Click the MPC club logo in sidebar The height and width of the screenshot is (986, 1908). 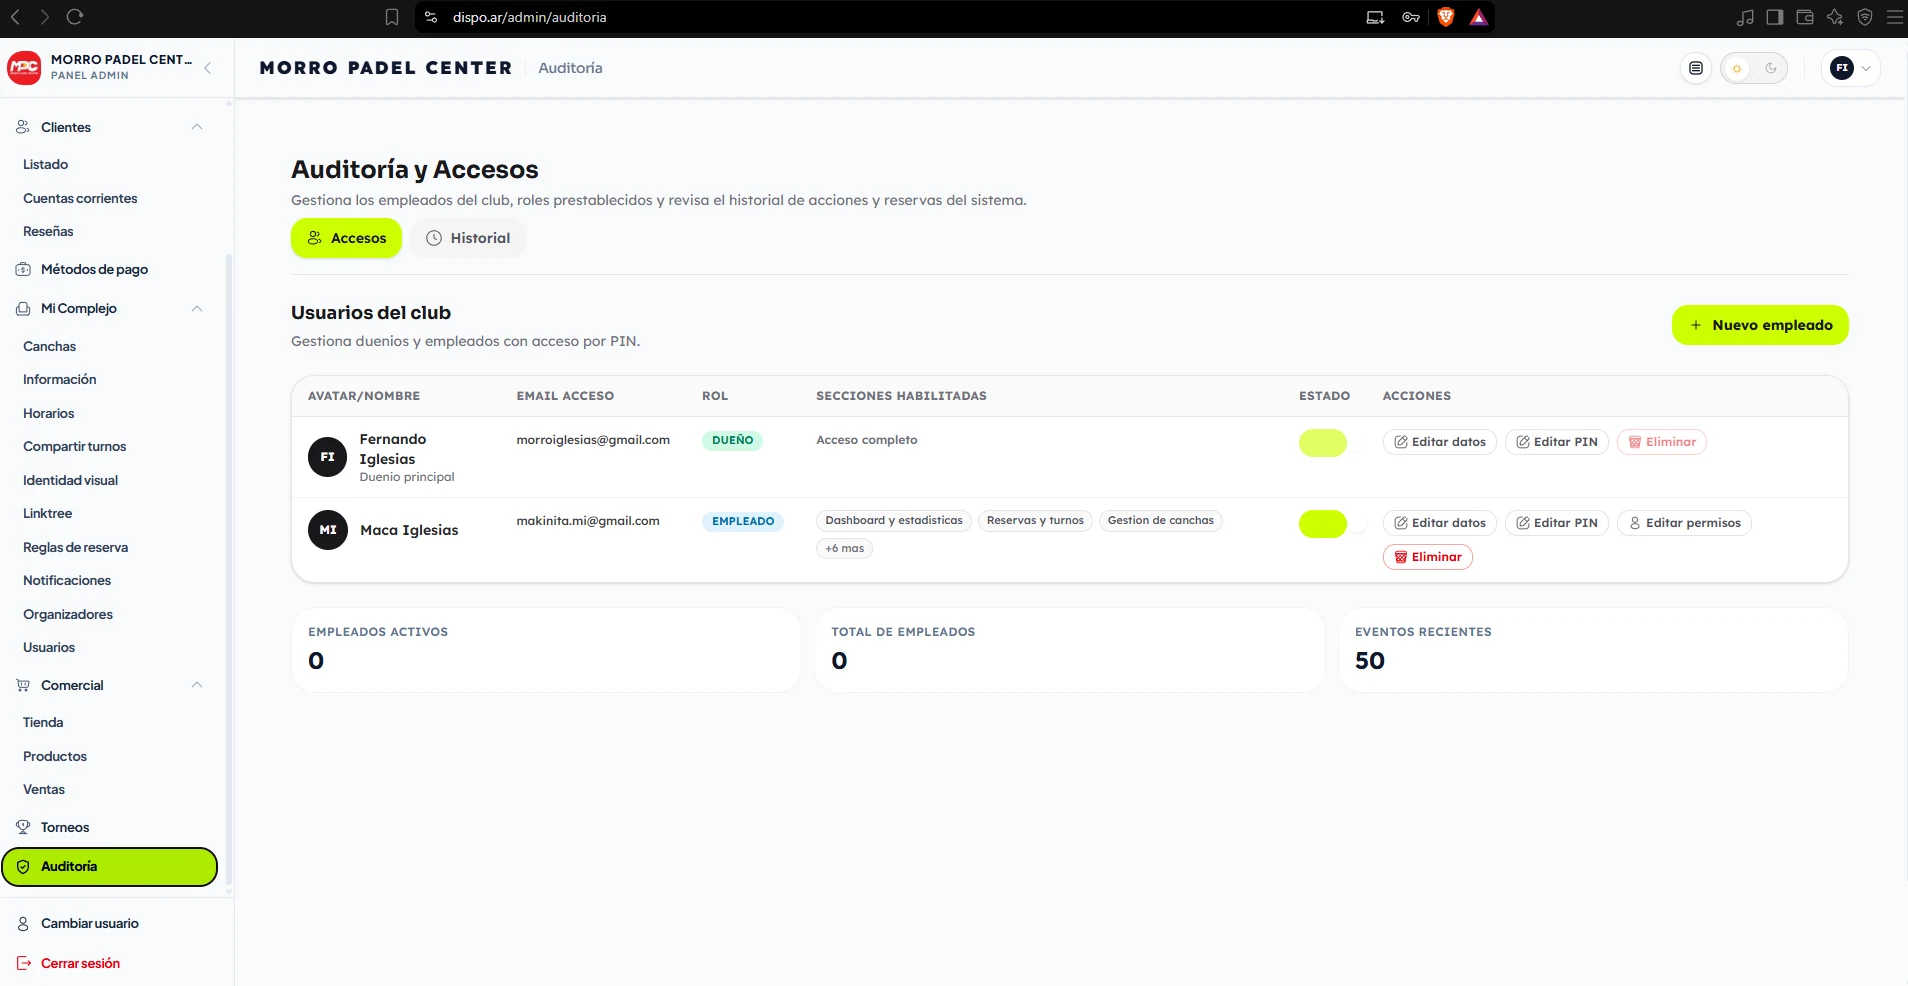pyautogui.click(x=24, y=68)
